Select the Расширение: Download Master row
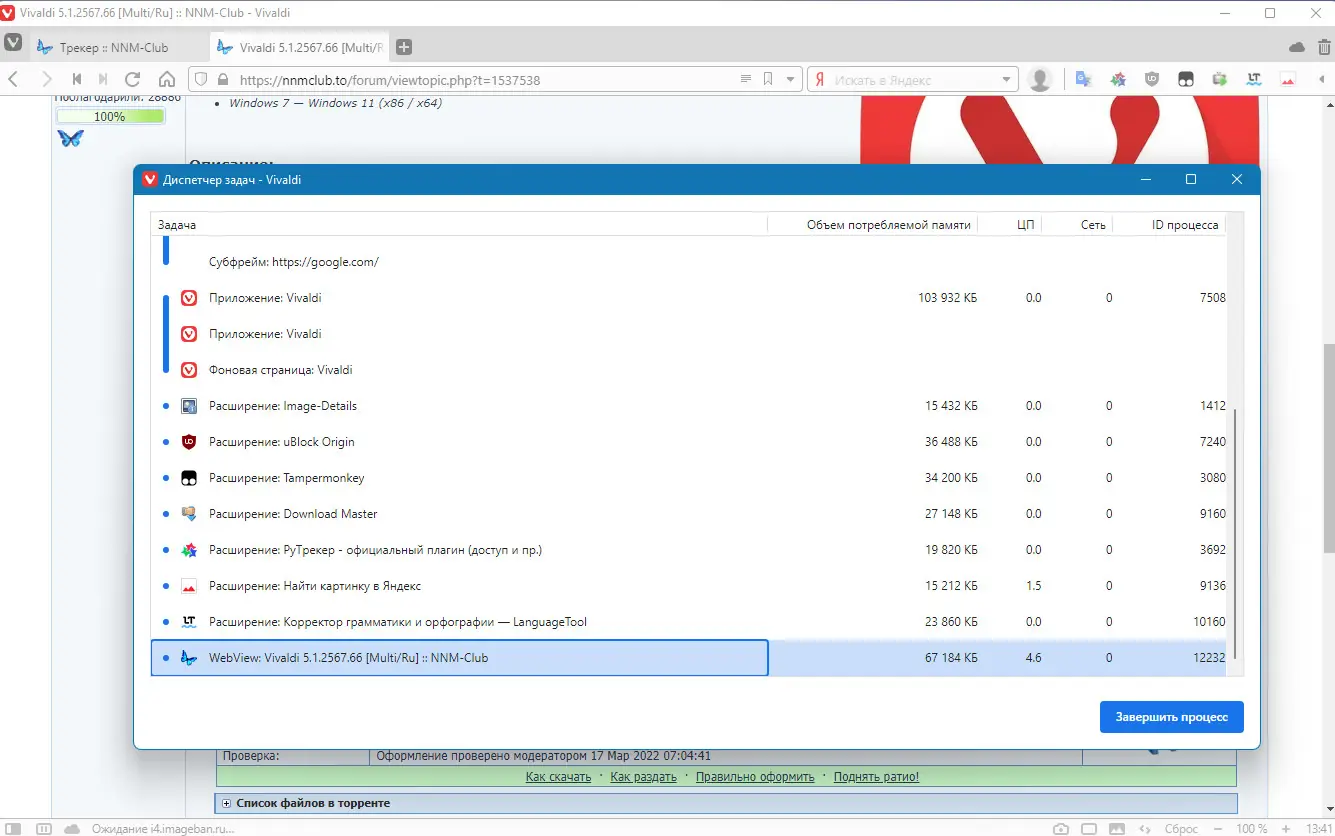This screenshot has width=1335, height=836. 689,514
